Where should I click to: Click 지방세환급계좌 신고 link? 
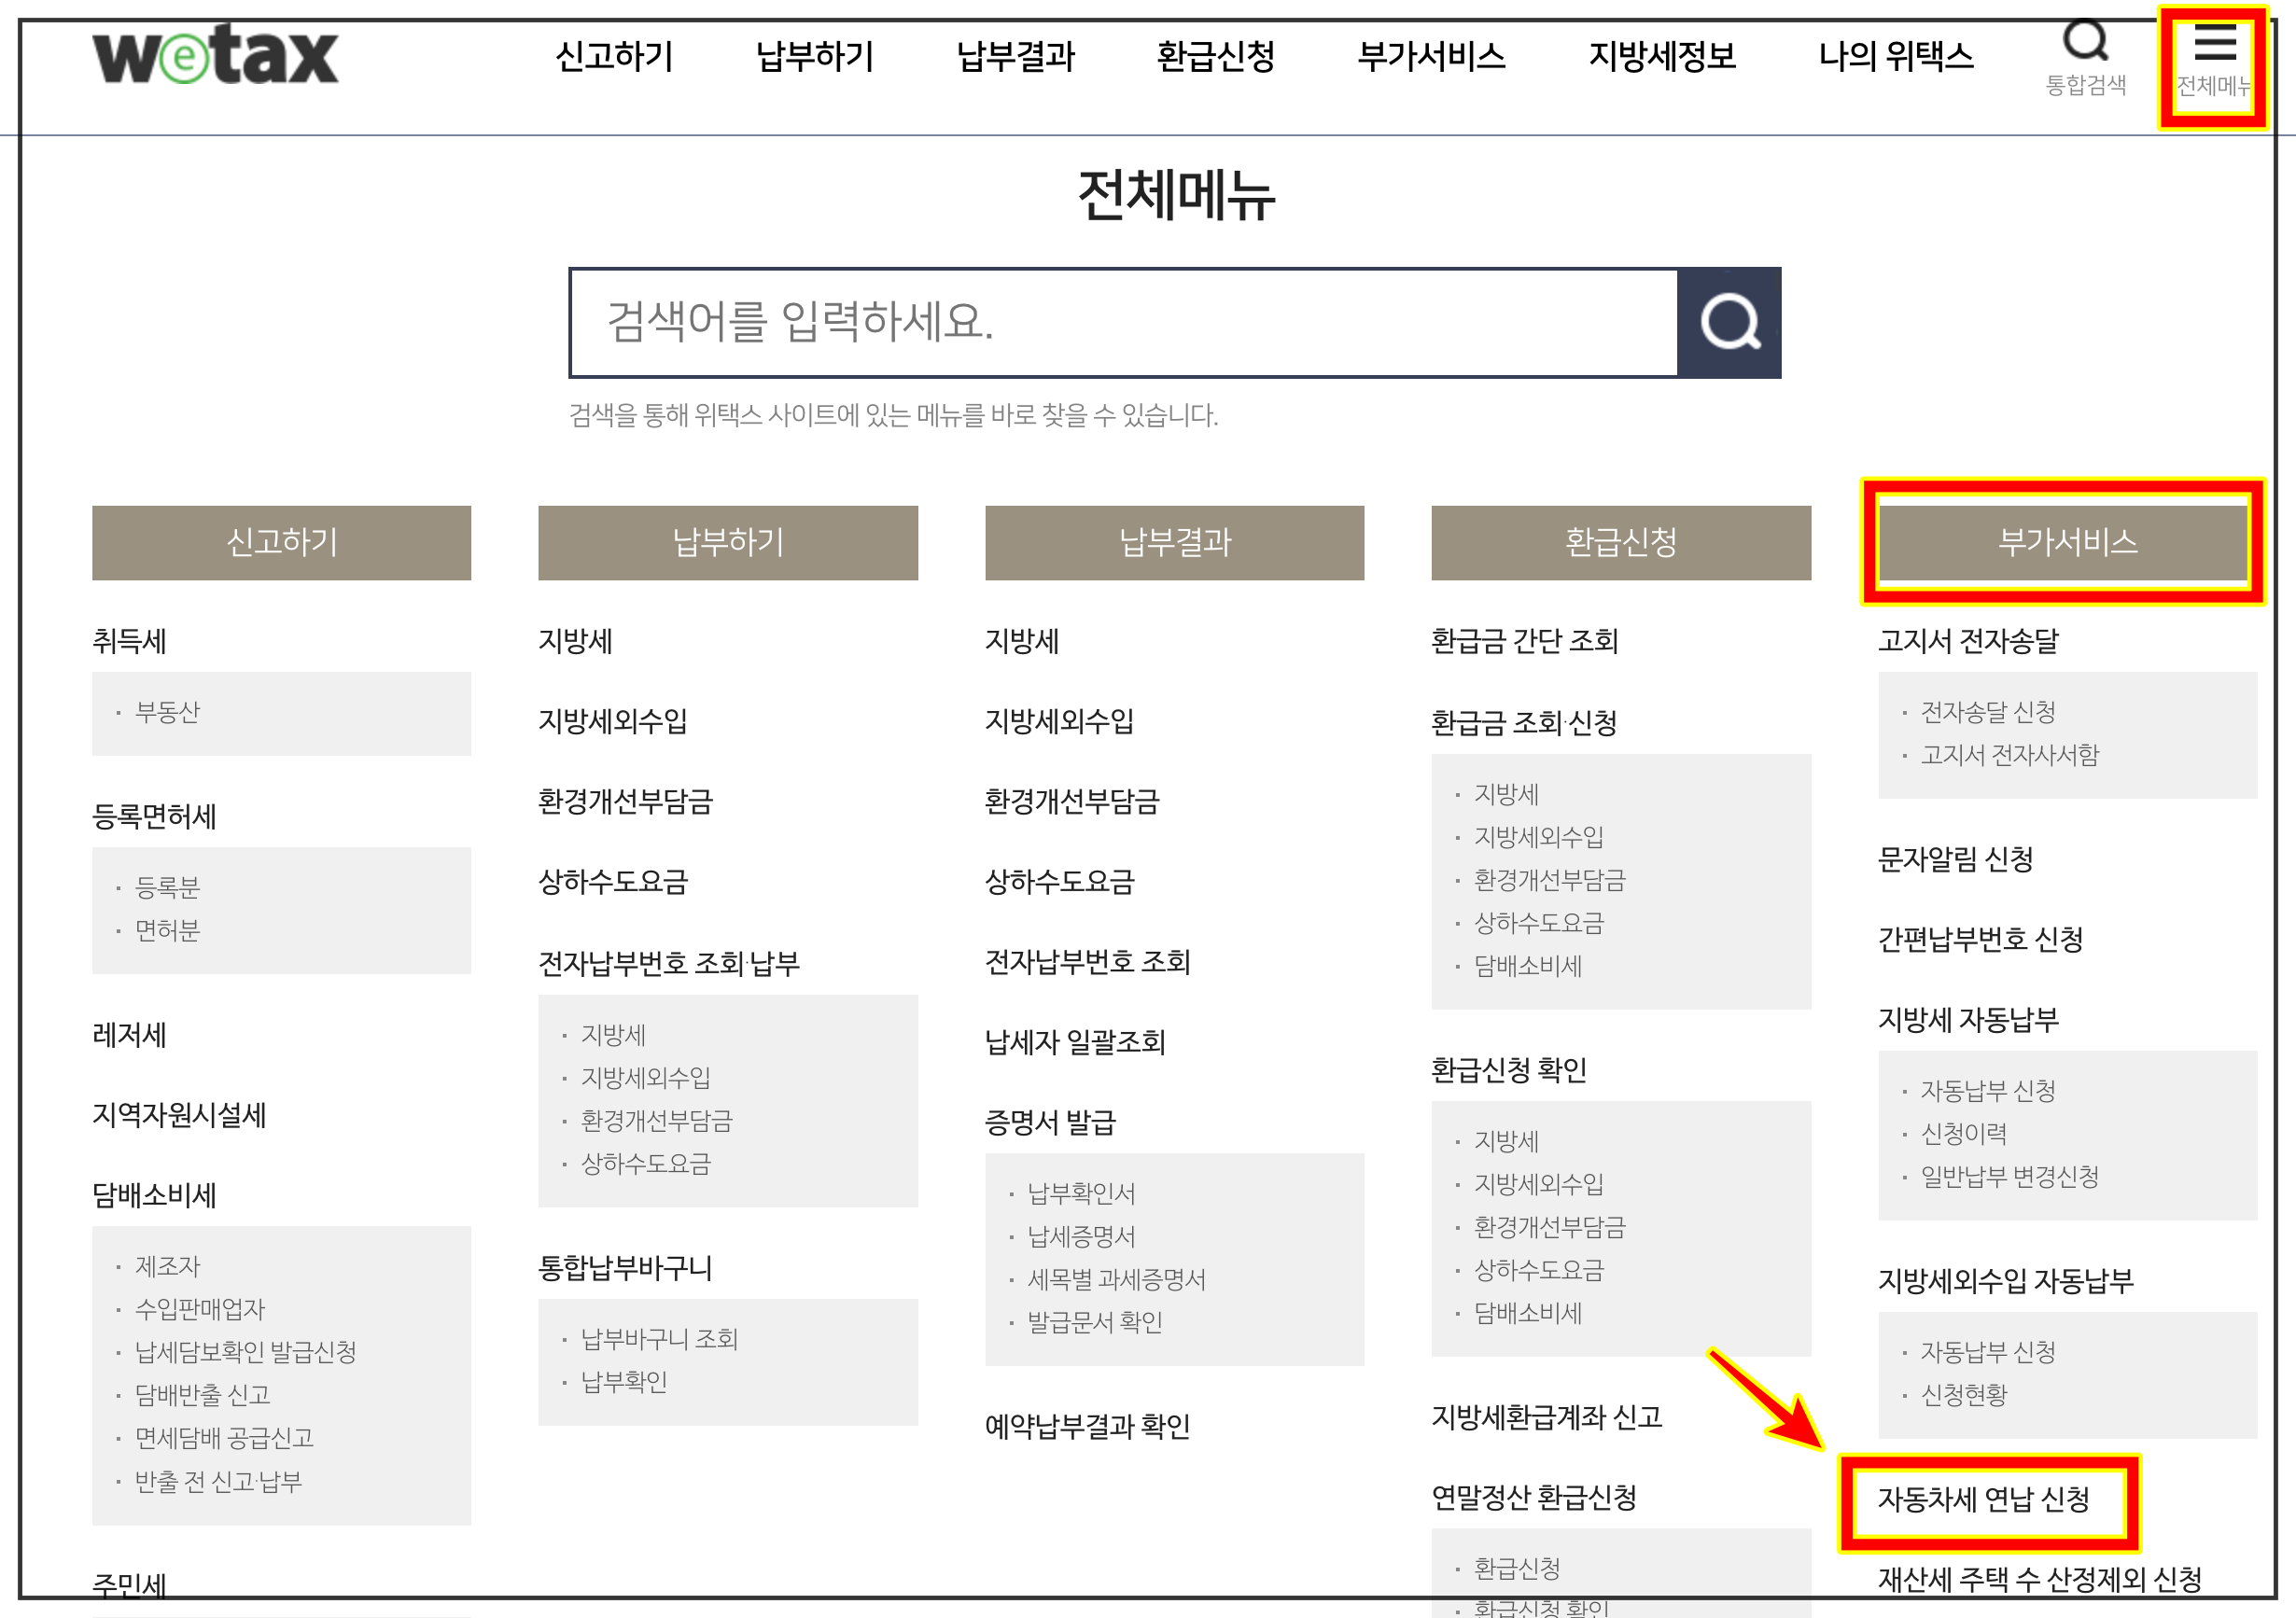[x=1546, y=1417]
